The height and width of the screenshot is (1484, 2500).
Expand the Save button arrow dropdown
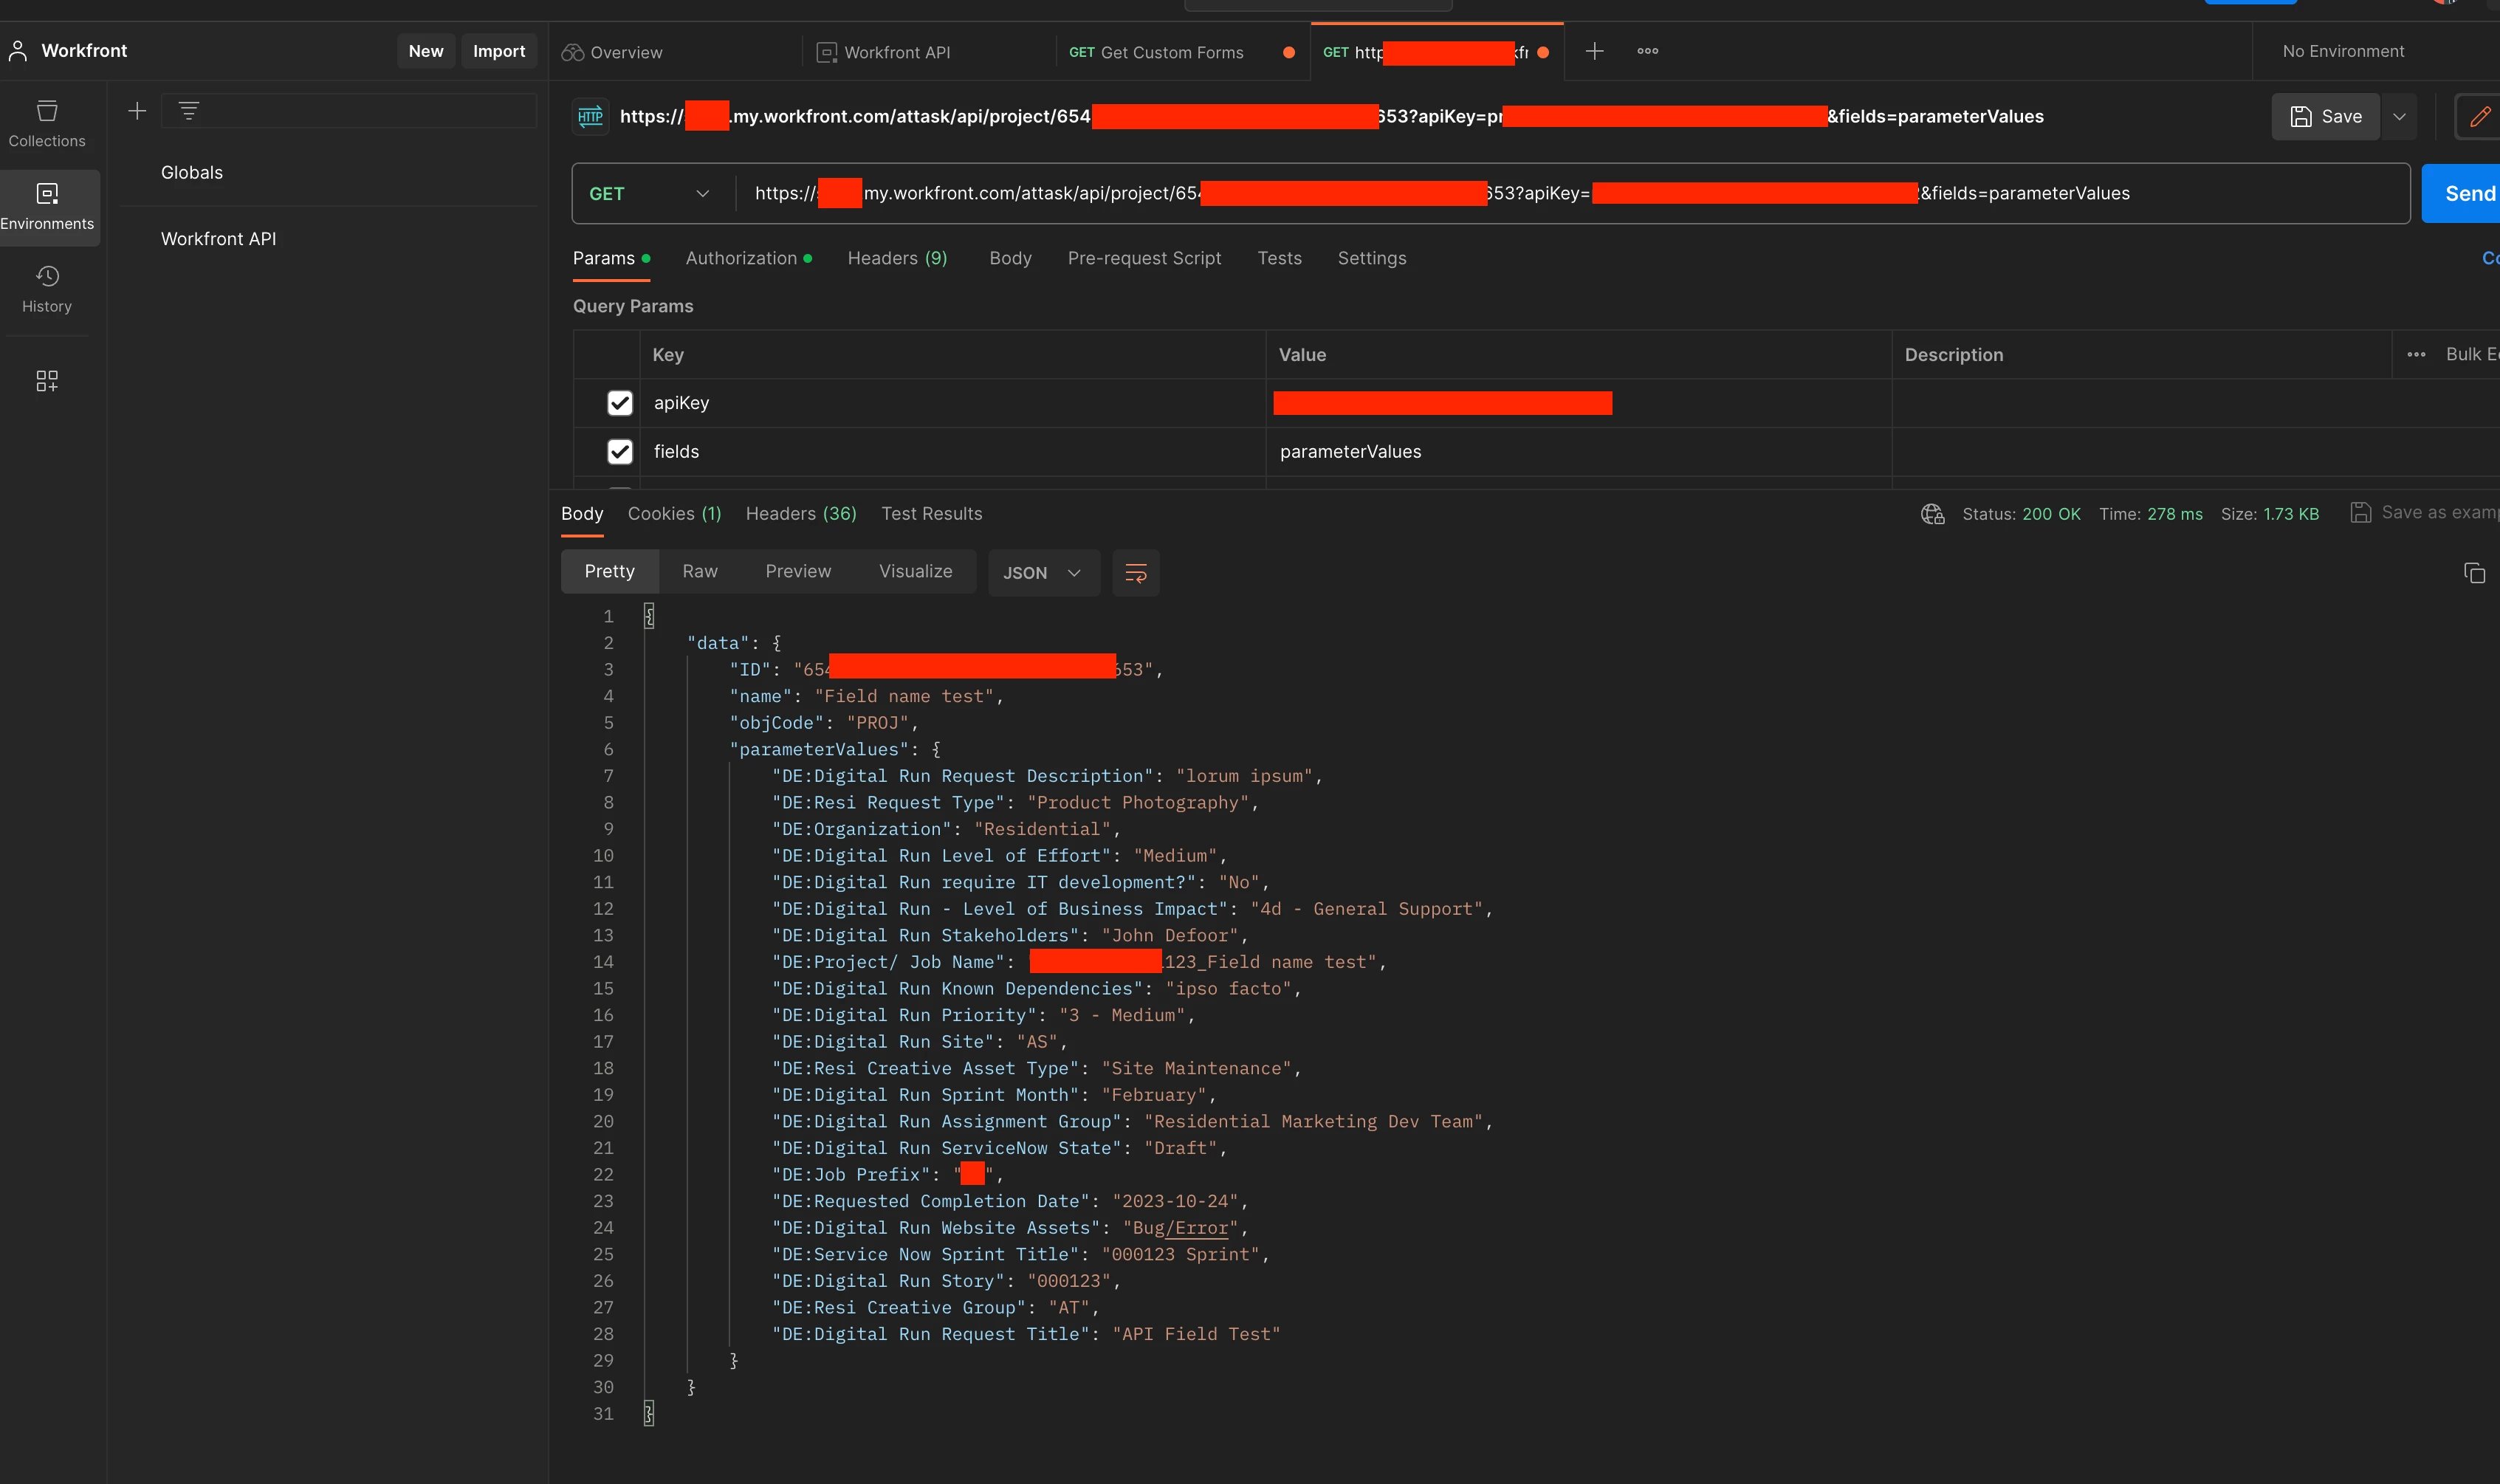[2398, 117]
